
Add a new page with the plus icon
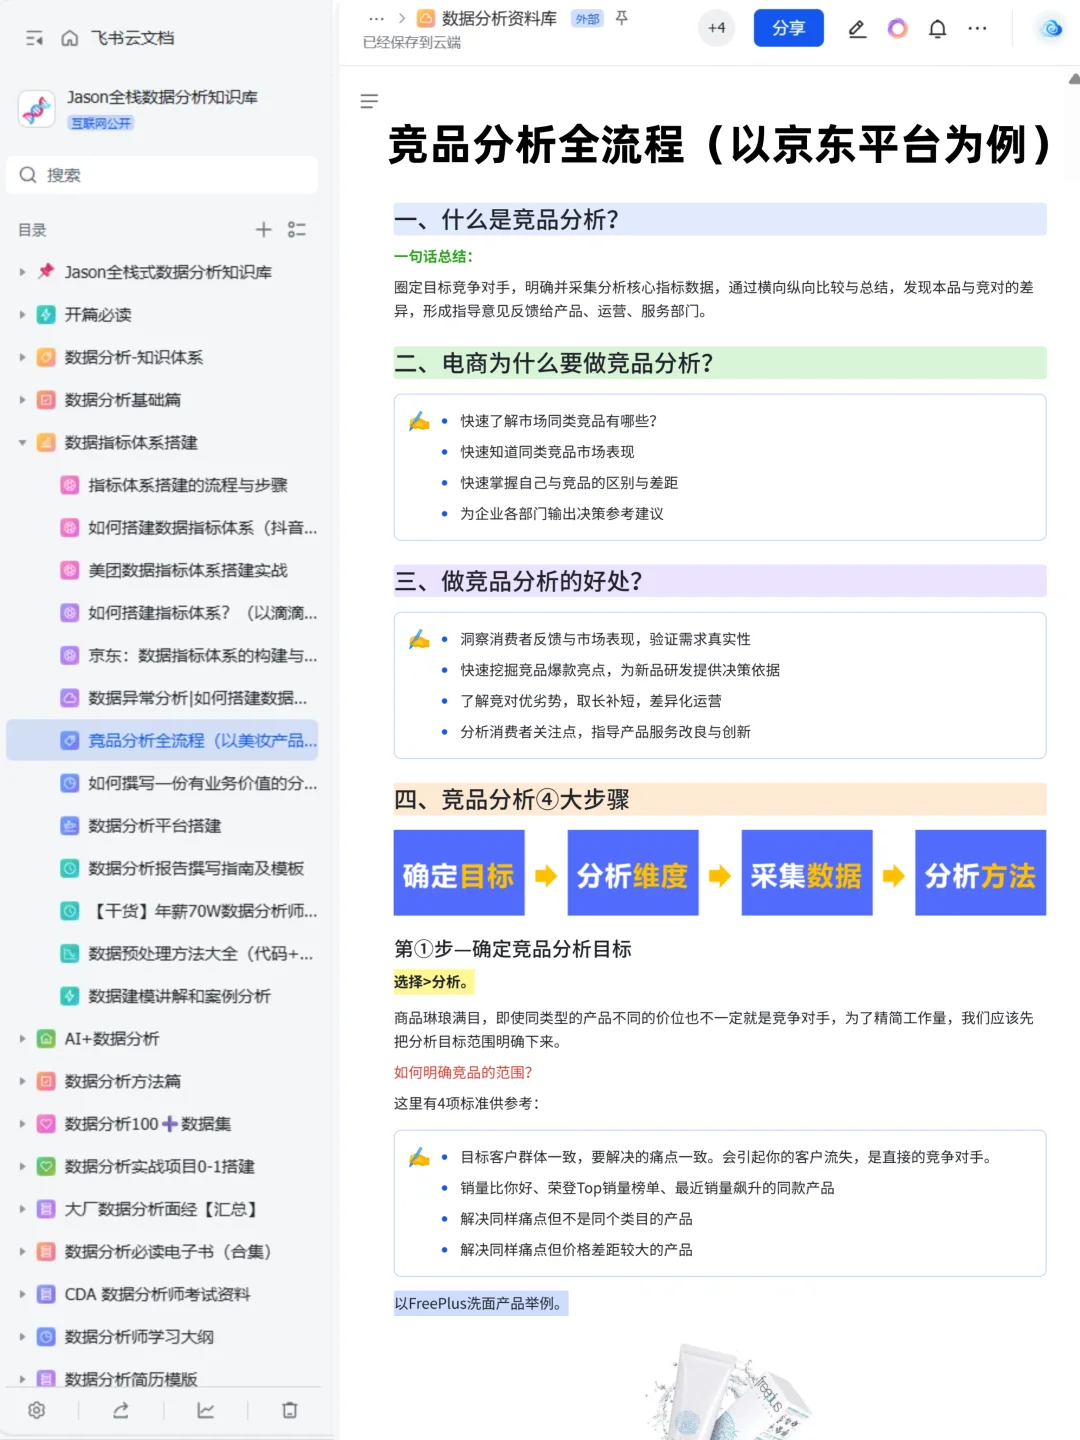click(x=263, y=230)
